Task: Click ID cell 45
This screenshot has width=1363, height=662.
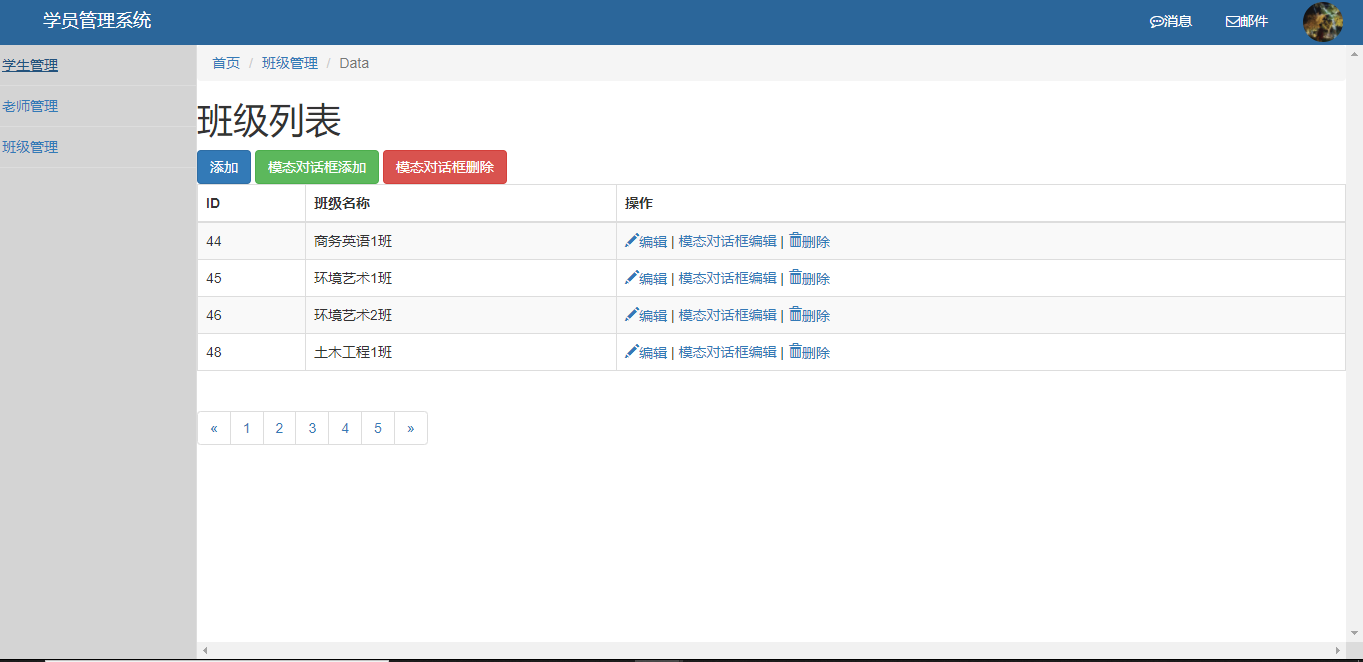Action: click(252, 278)
